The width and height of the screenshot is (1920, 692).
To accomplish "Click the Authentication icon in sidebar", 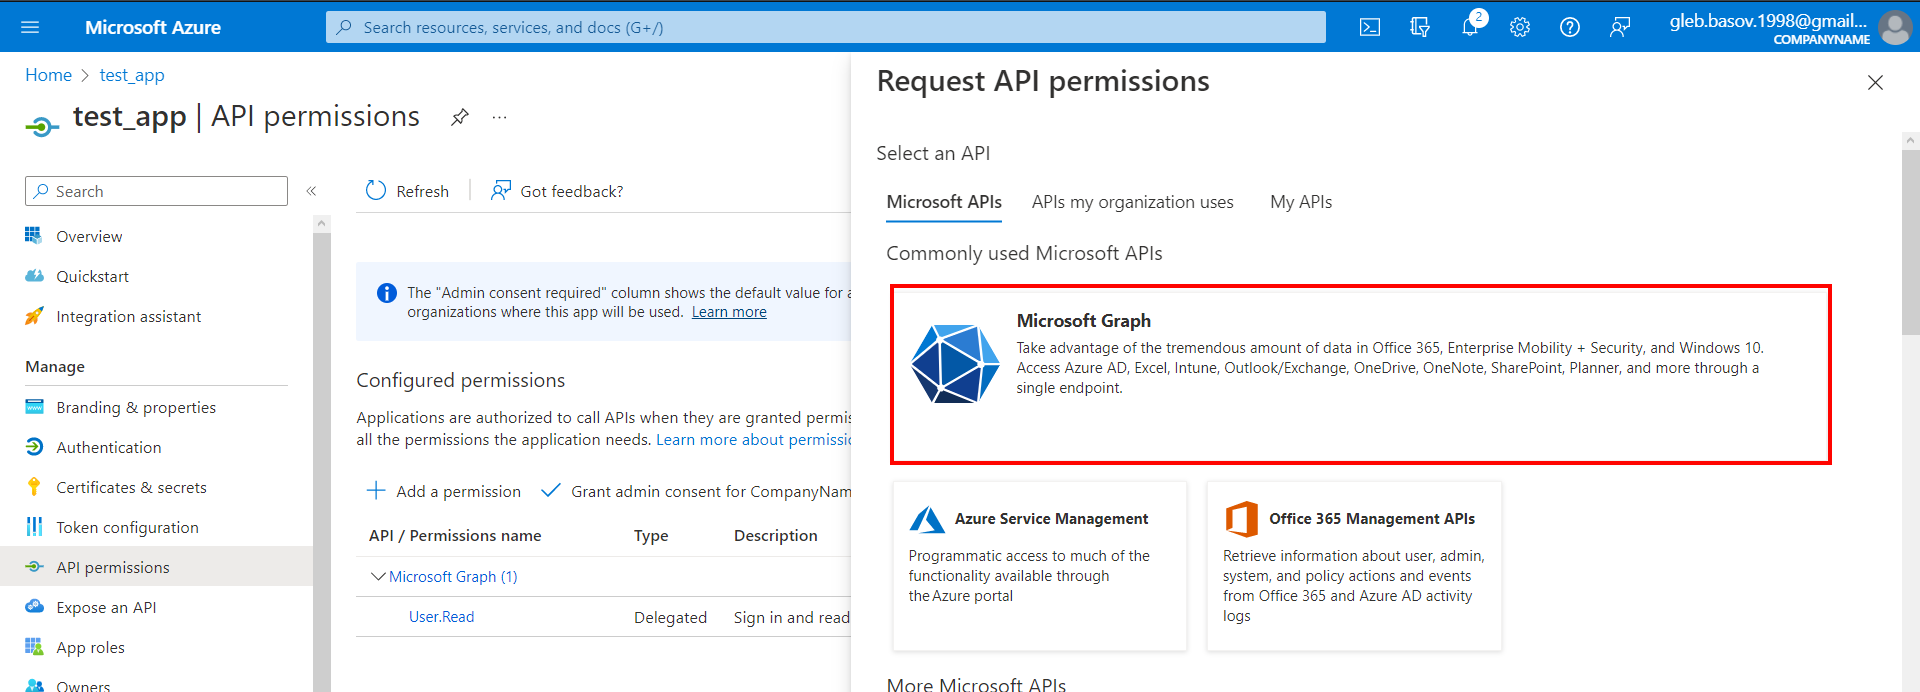I will [34, 446].
